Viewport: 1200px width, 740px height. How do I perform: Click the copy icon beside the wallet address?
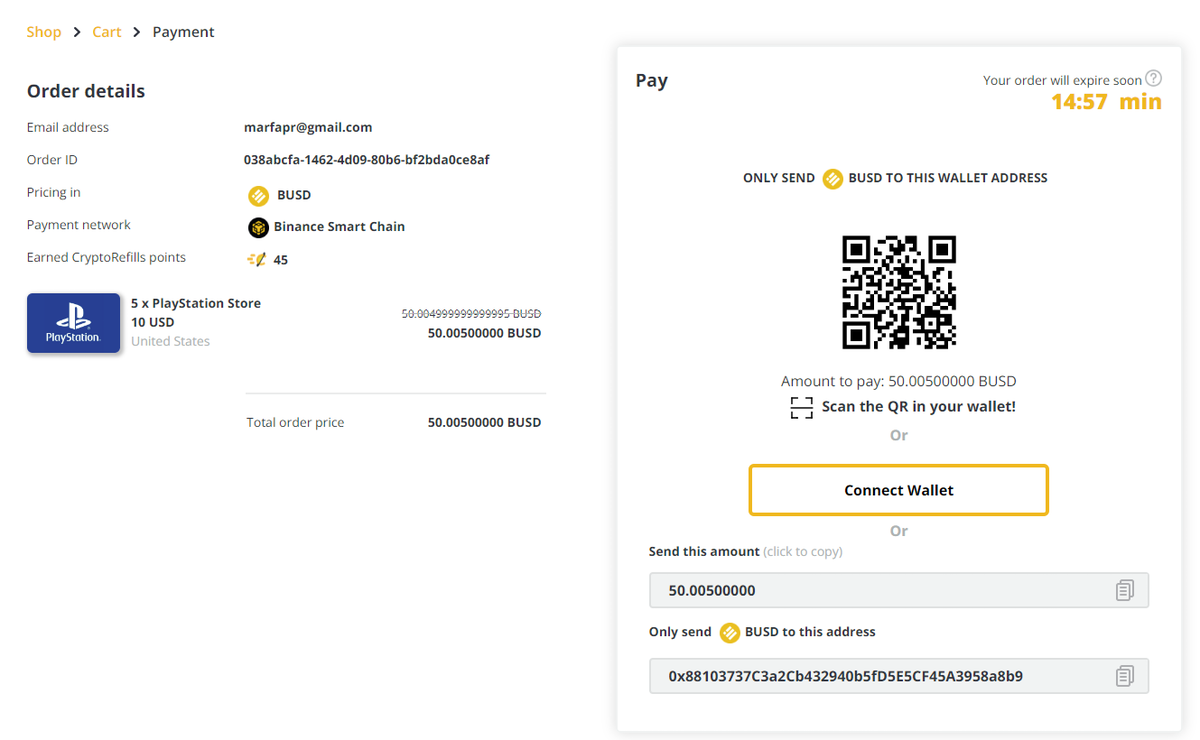(x=1125, y=676)
